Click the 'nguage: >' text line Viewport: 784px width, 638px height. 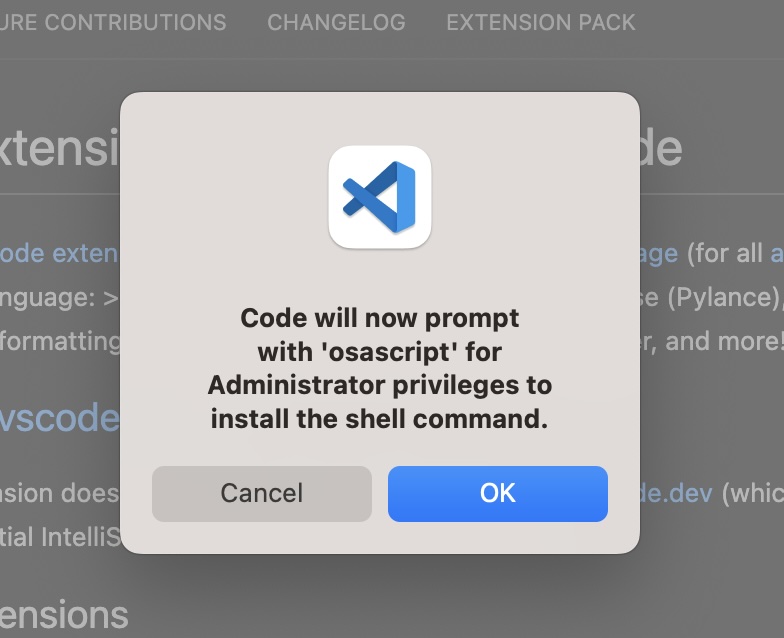click(x=59, y=298)
